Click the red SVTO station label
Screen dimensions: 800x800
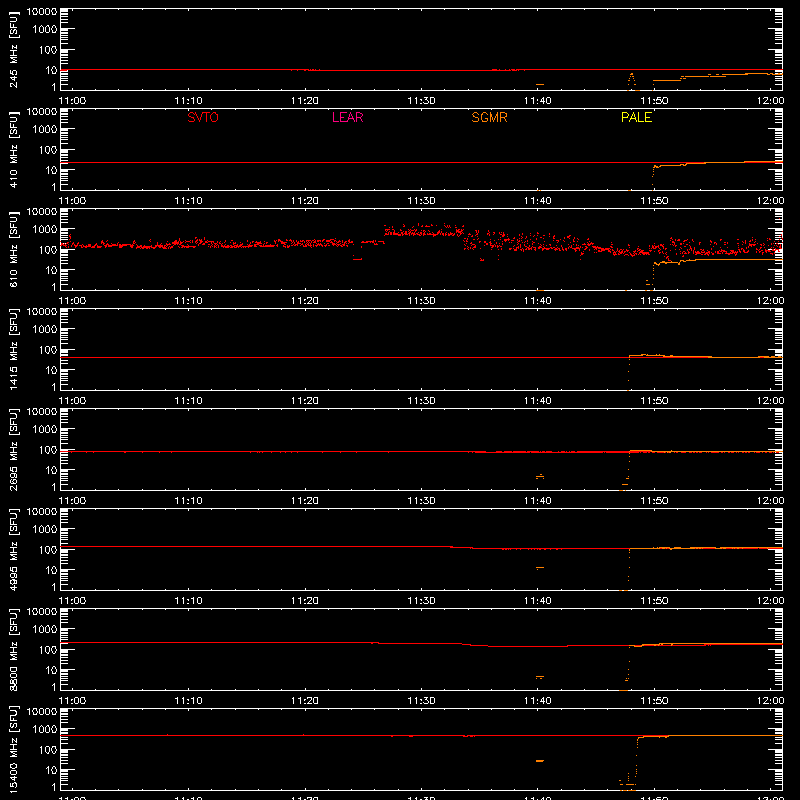click(x=203, y=117)
